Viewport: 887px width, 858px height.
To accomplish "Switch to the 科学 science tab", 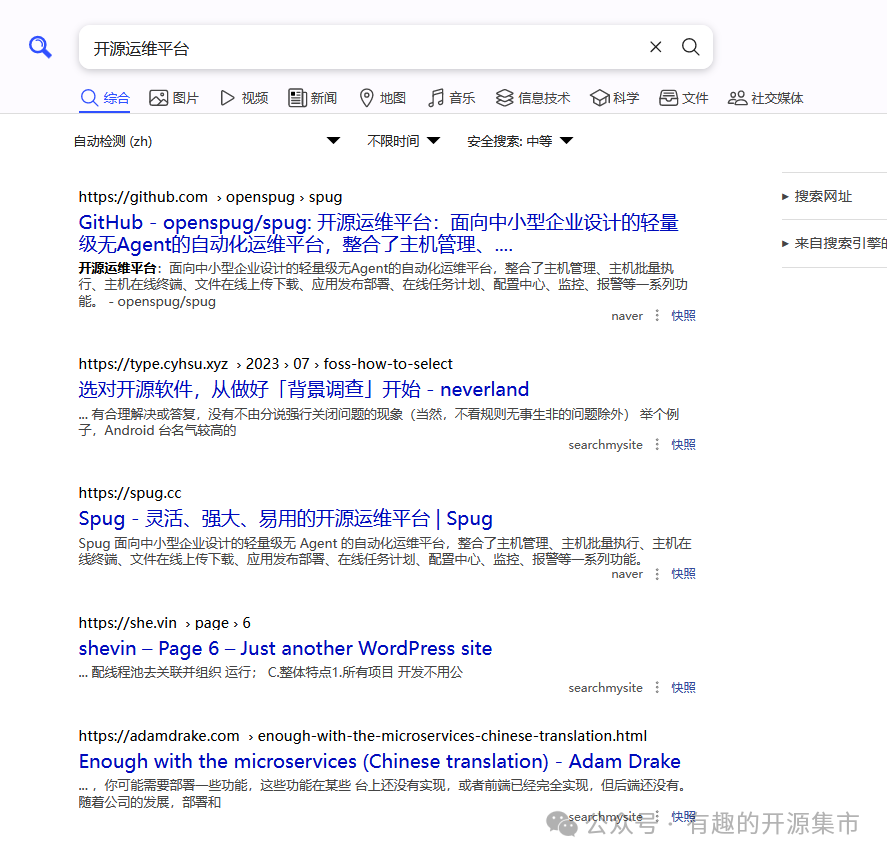I will 614,98.
